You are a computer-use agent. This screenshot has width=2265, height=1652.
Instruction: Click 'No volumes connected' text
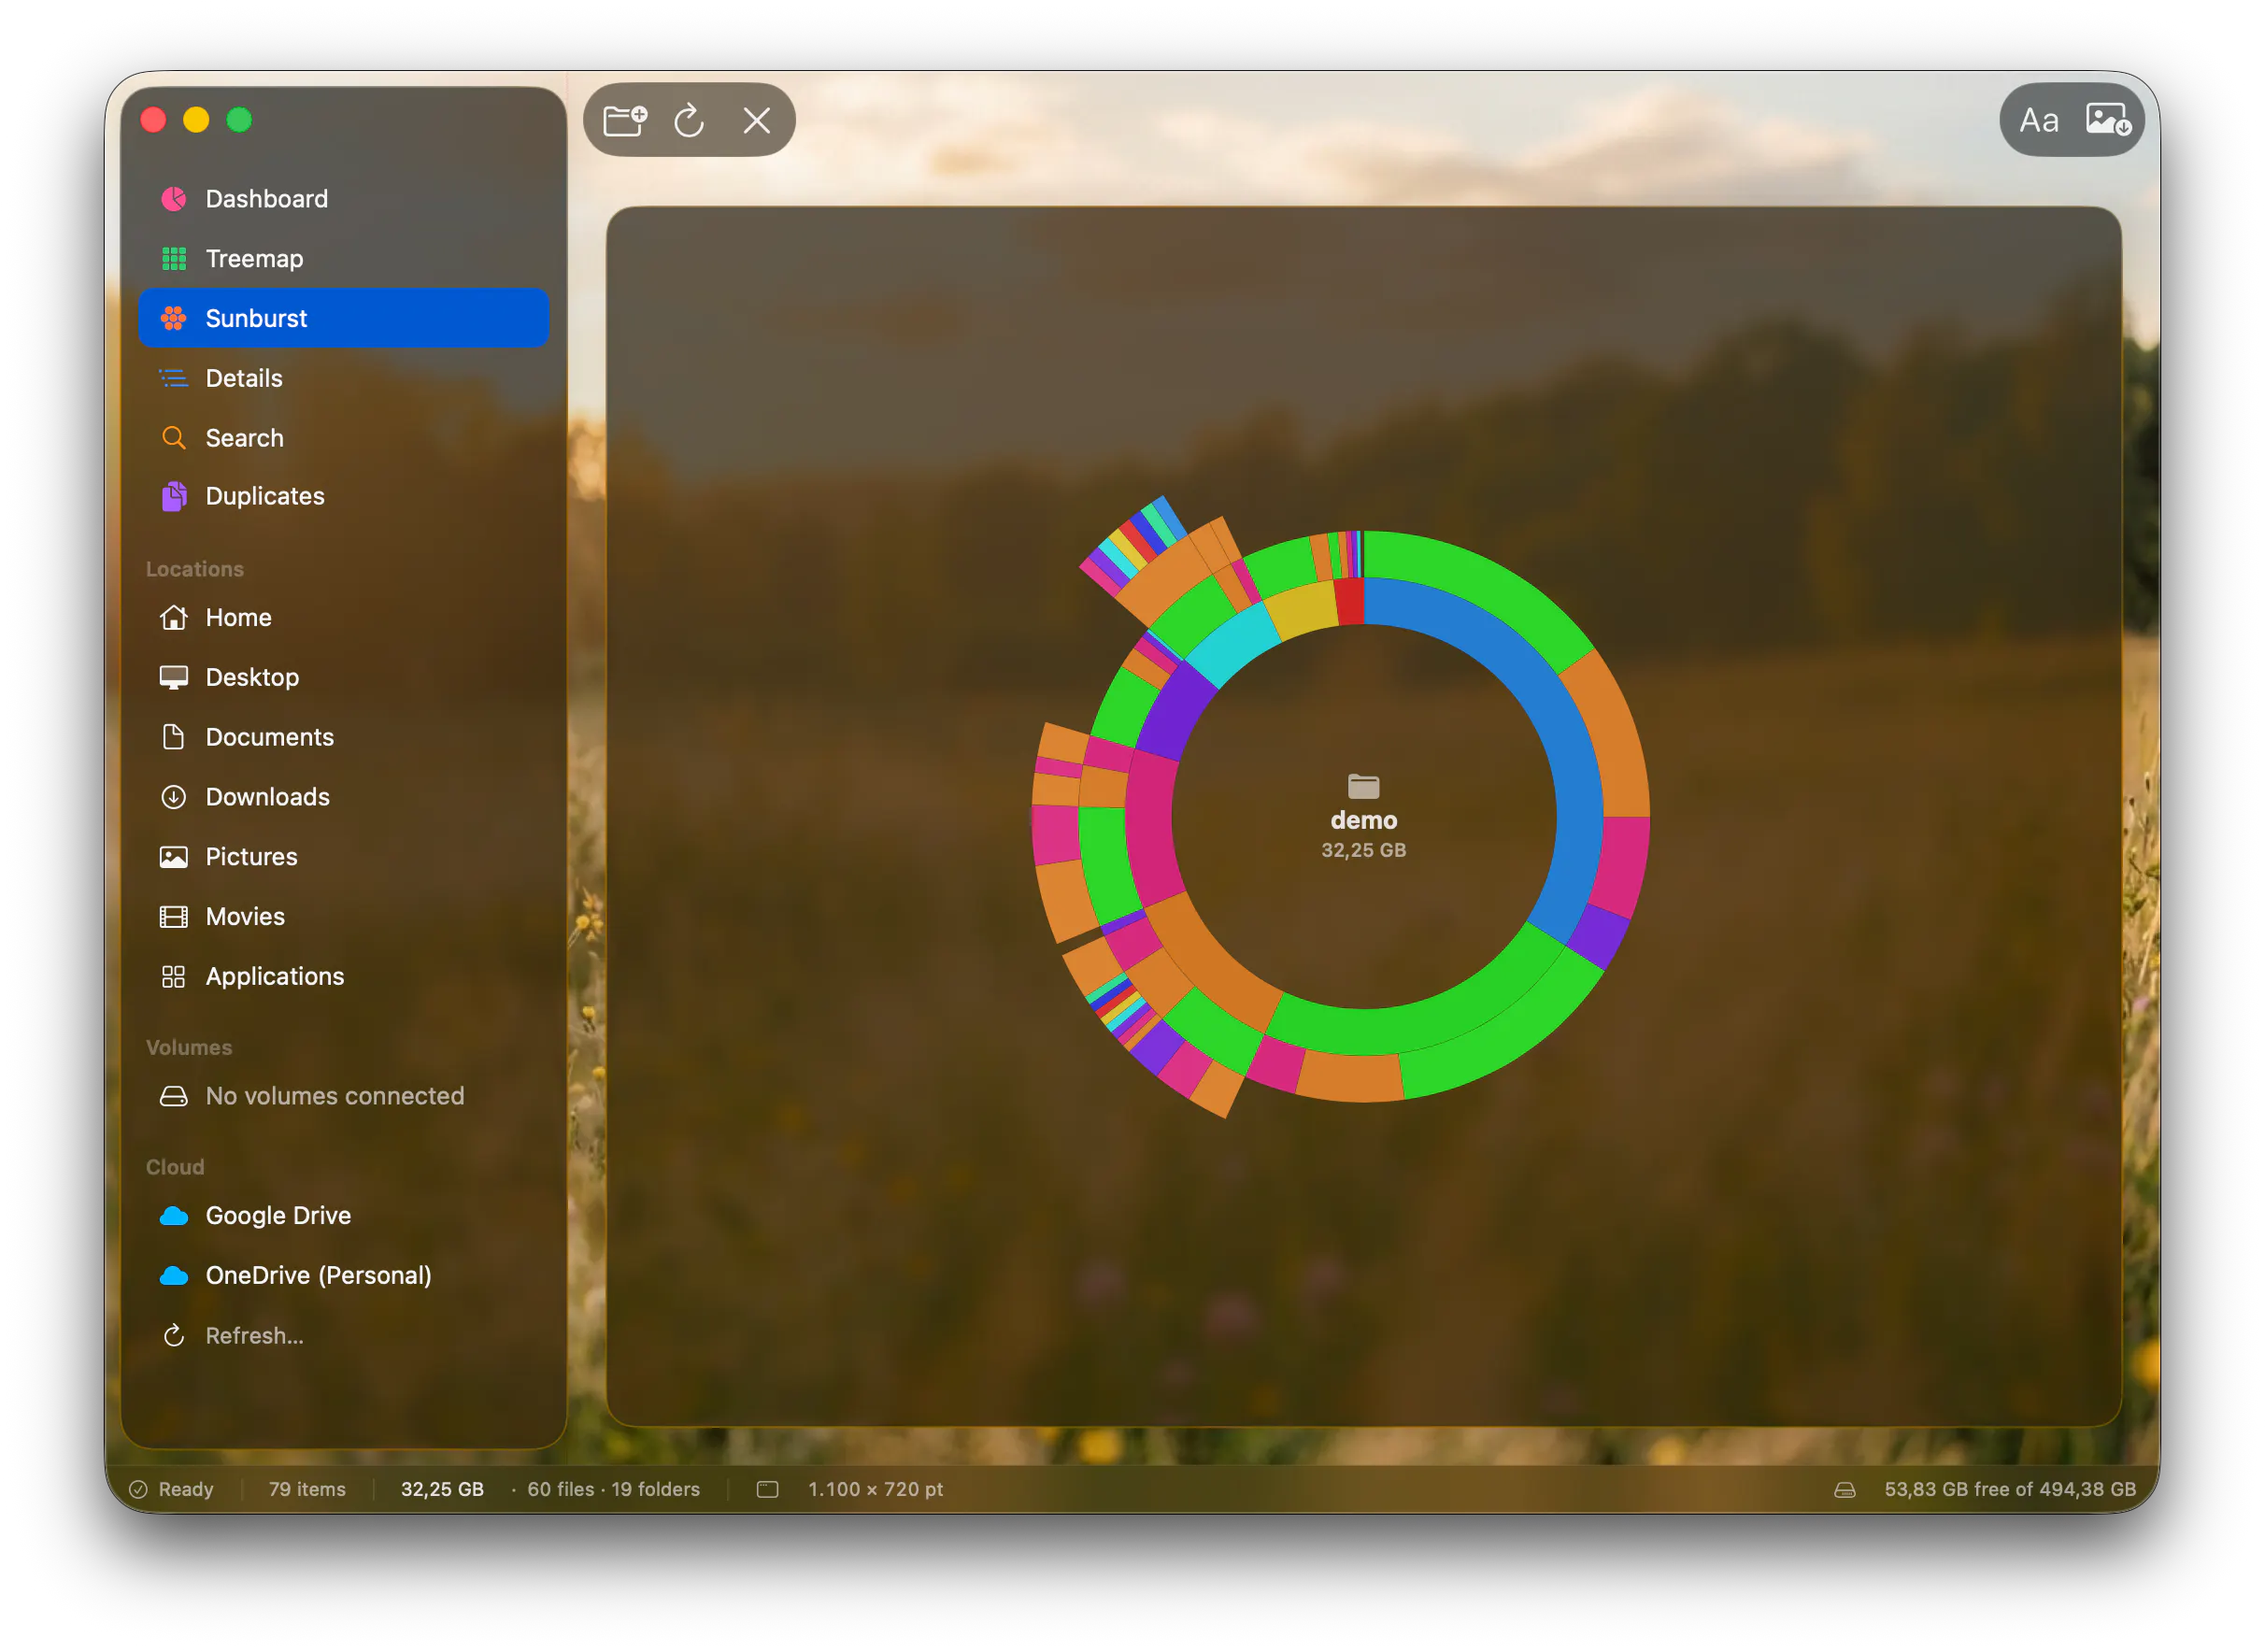pyautogui.click(x=335, y=1096)
